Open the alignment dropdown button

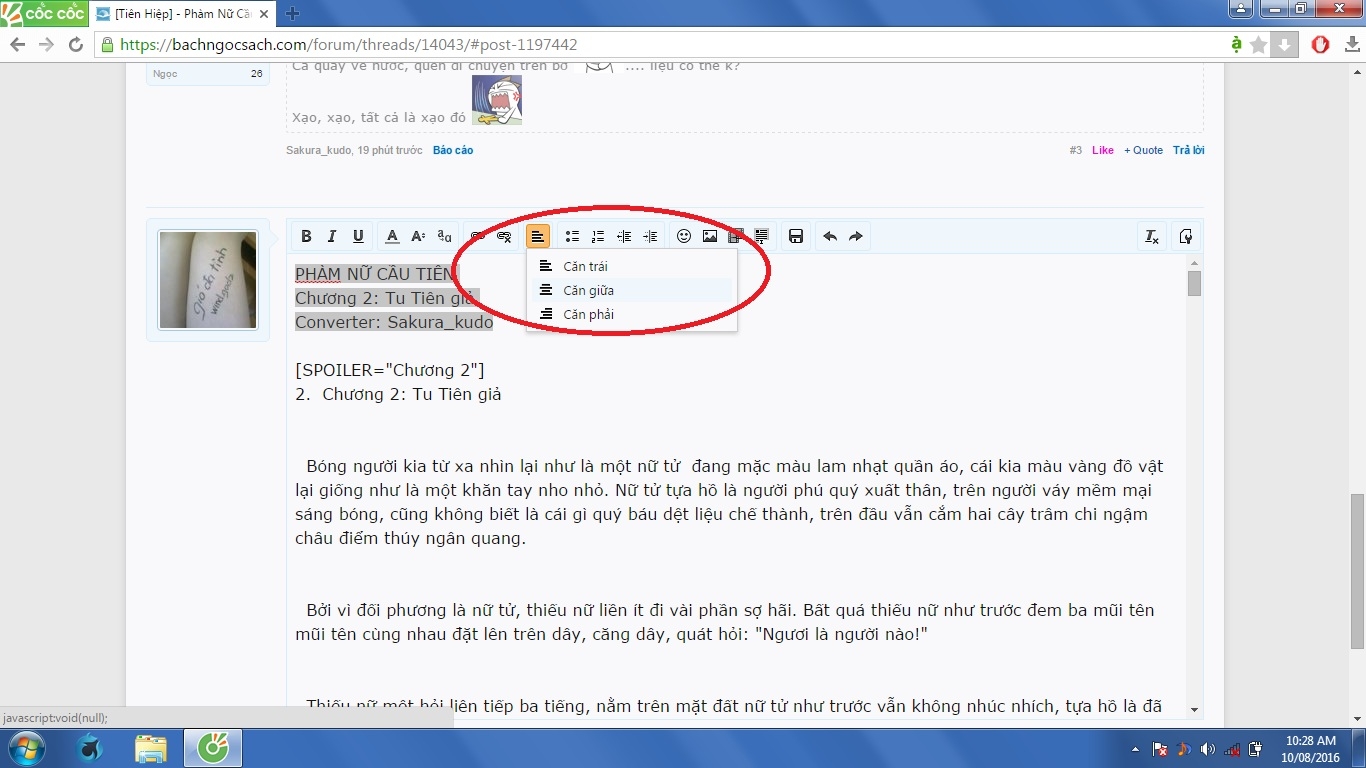point(538,237)
